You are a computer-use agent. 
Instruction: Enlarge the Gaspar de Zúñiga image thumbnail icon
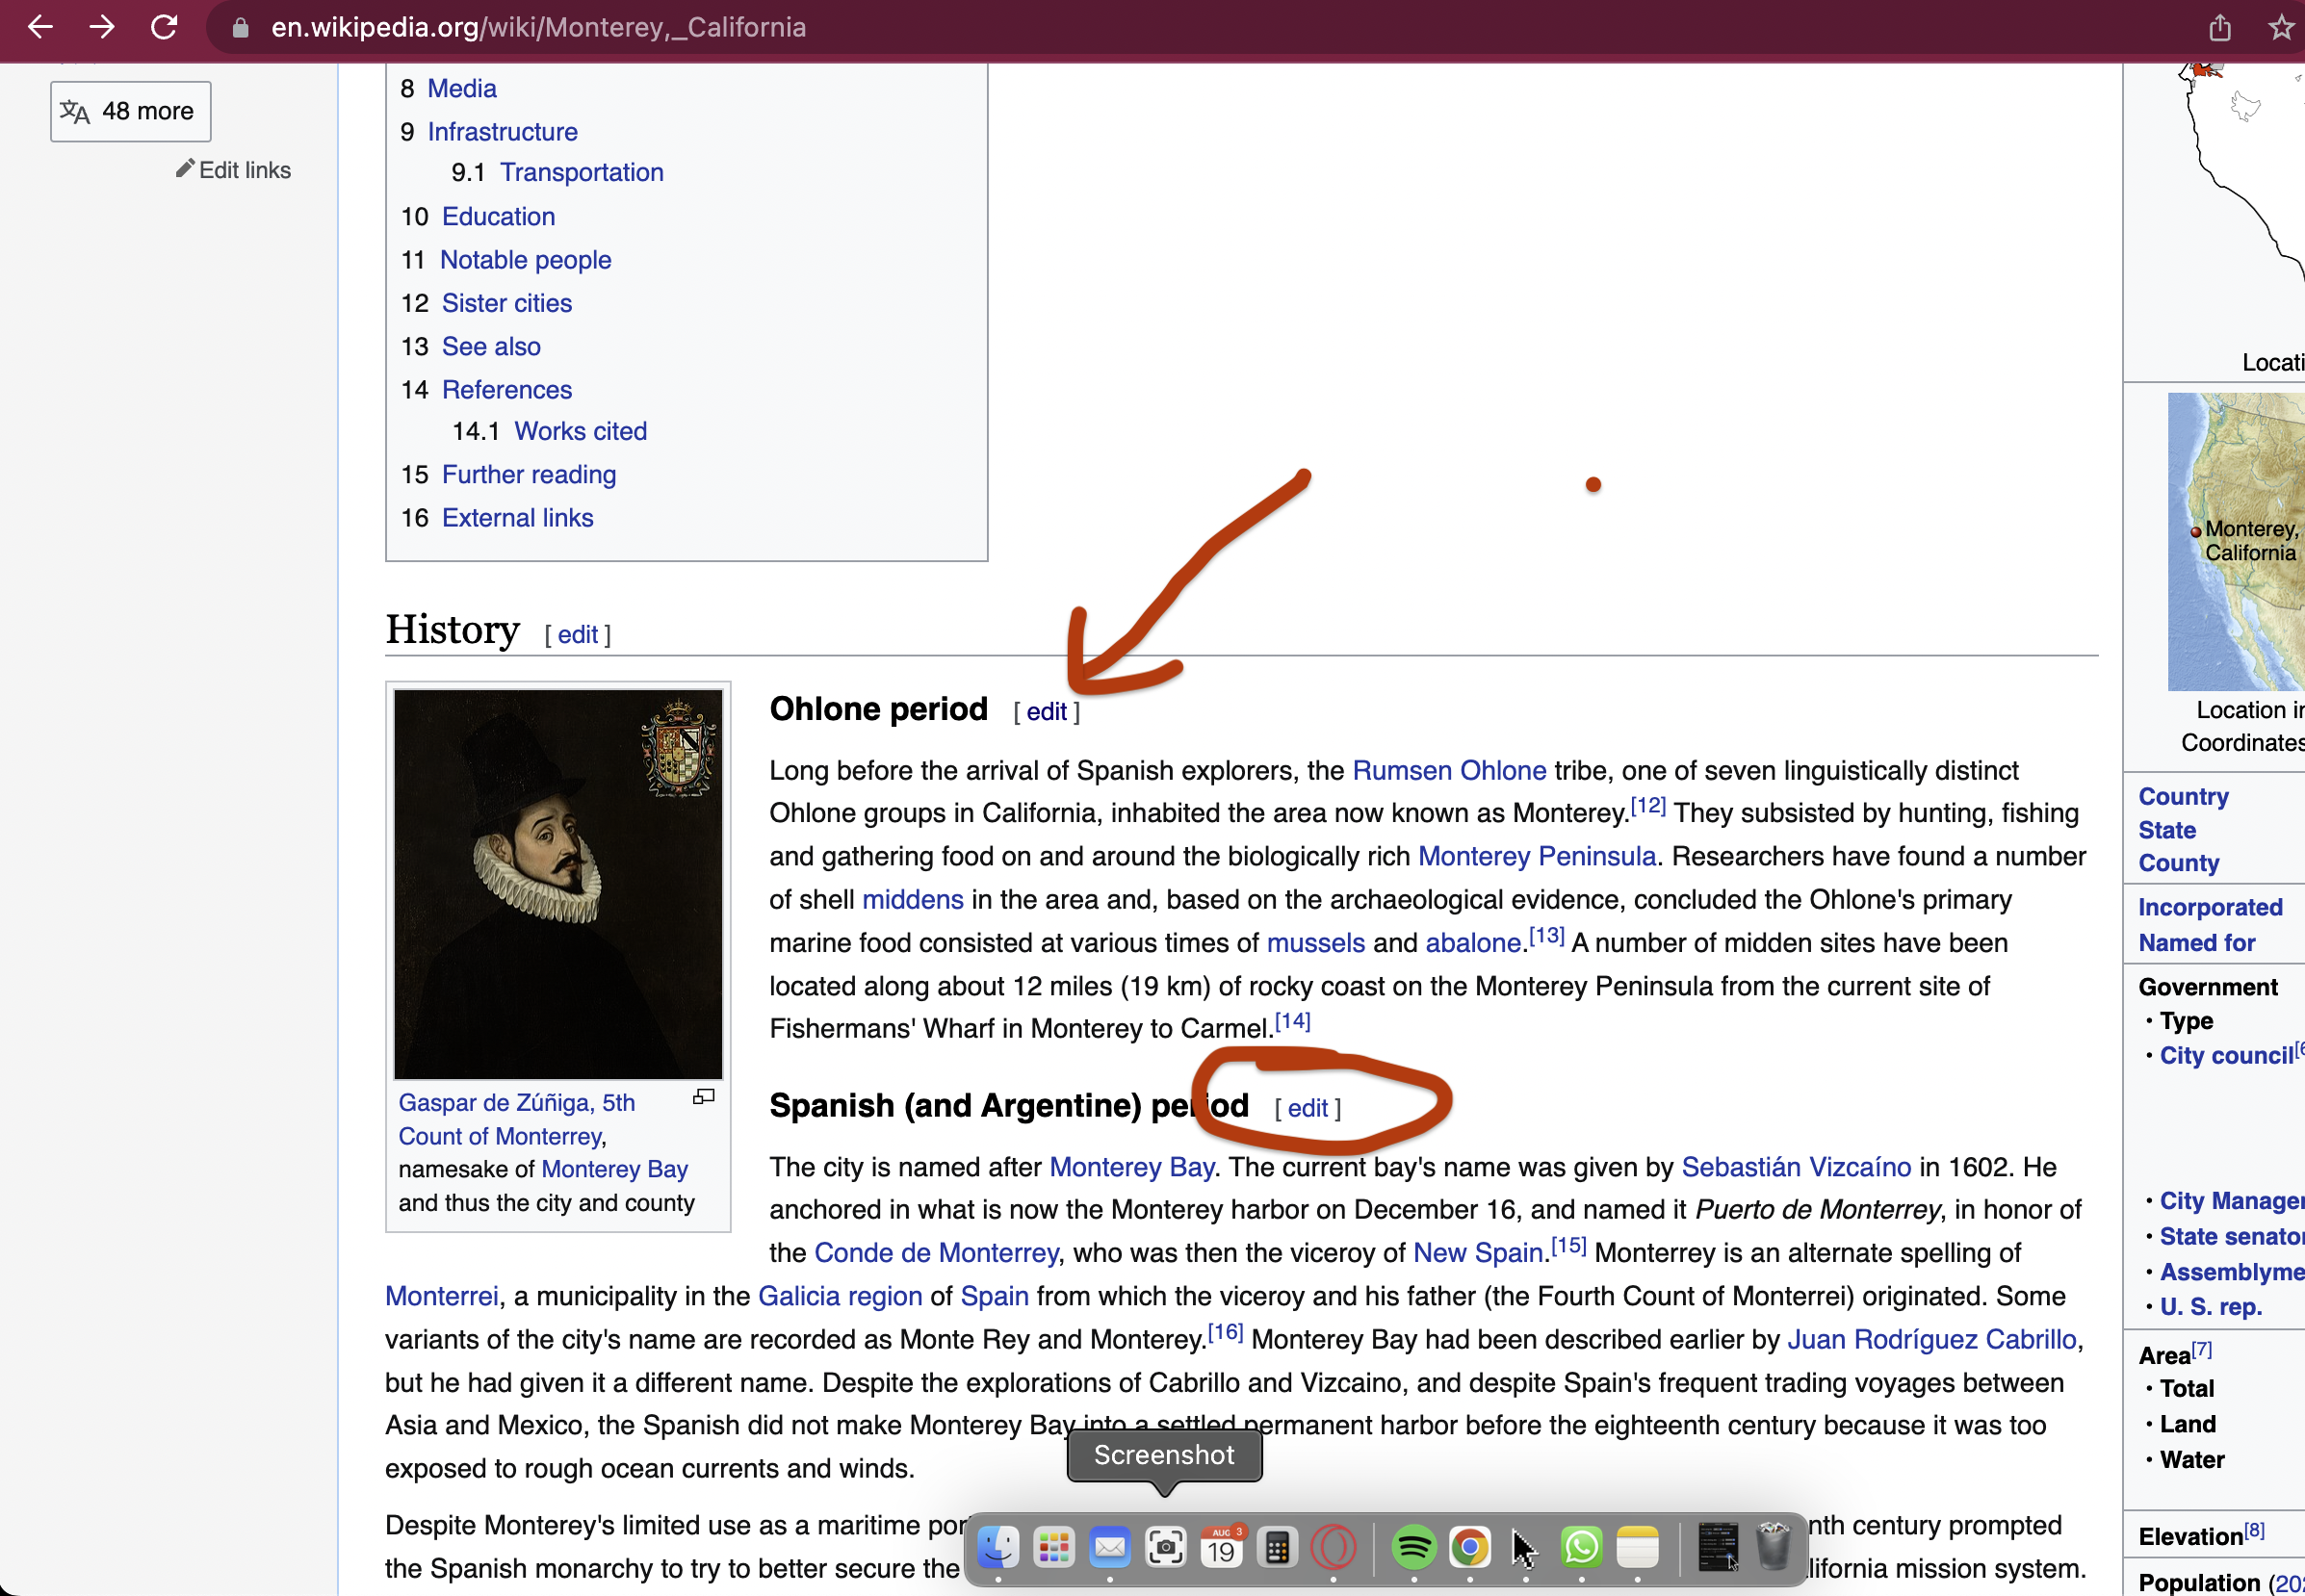(704, 1097)
